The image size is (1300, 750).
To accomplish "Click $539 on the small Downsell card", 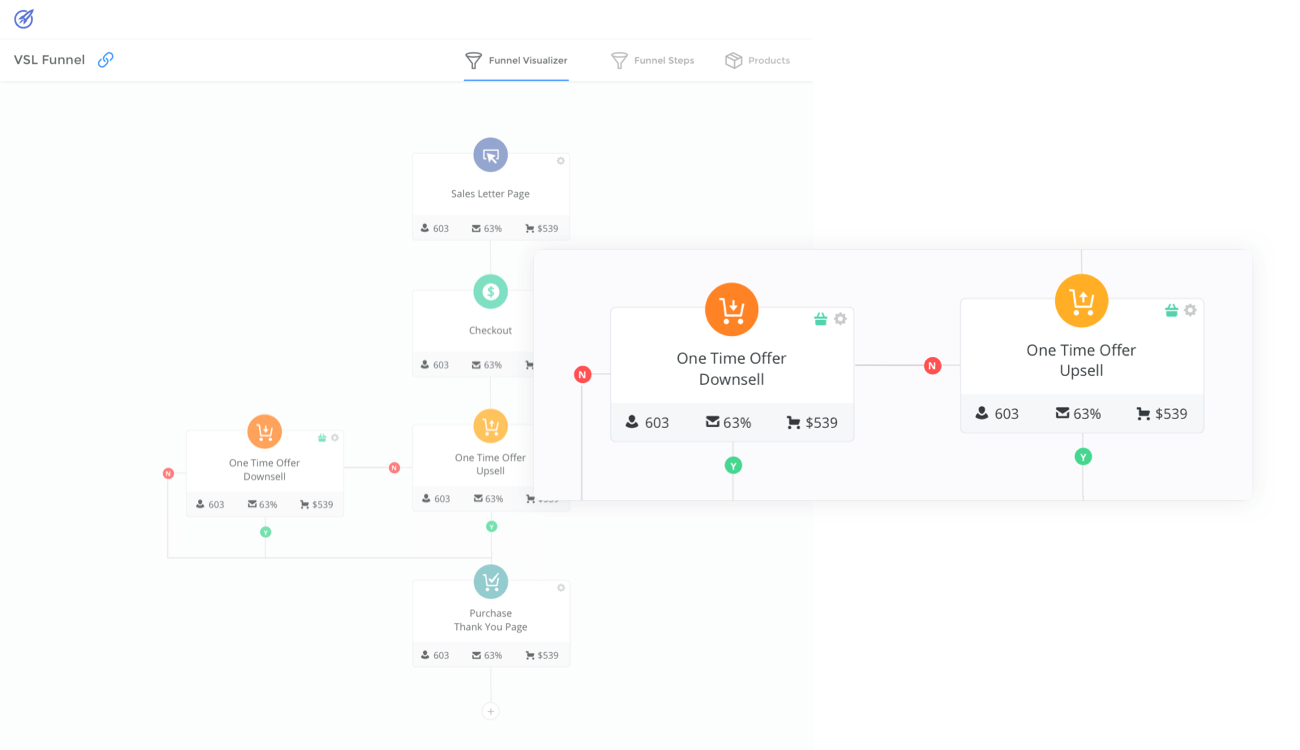I will [316, 505].
